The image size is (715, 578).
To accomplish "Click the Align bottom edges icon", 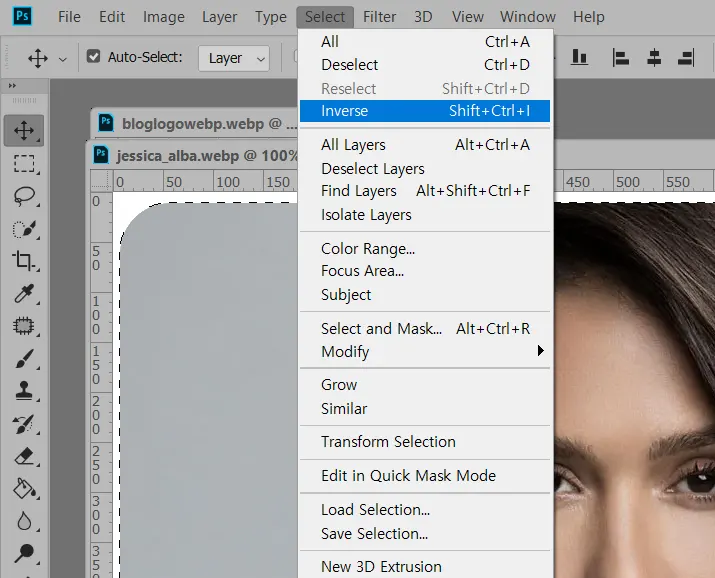I will coord(579,57).
